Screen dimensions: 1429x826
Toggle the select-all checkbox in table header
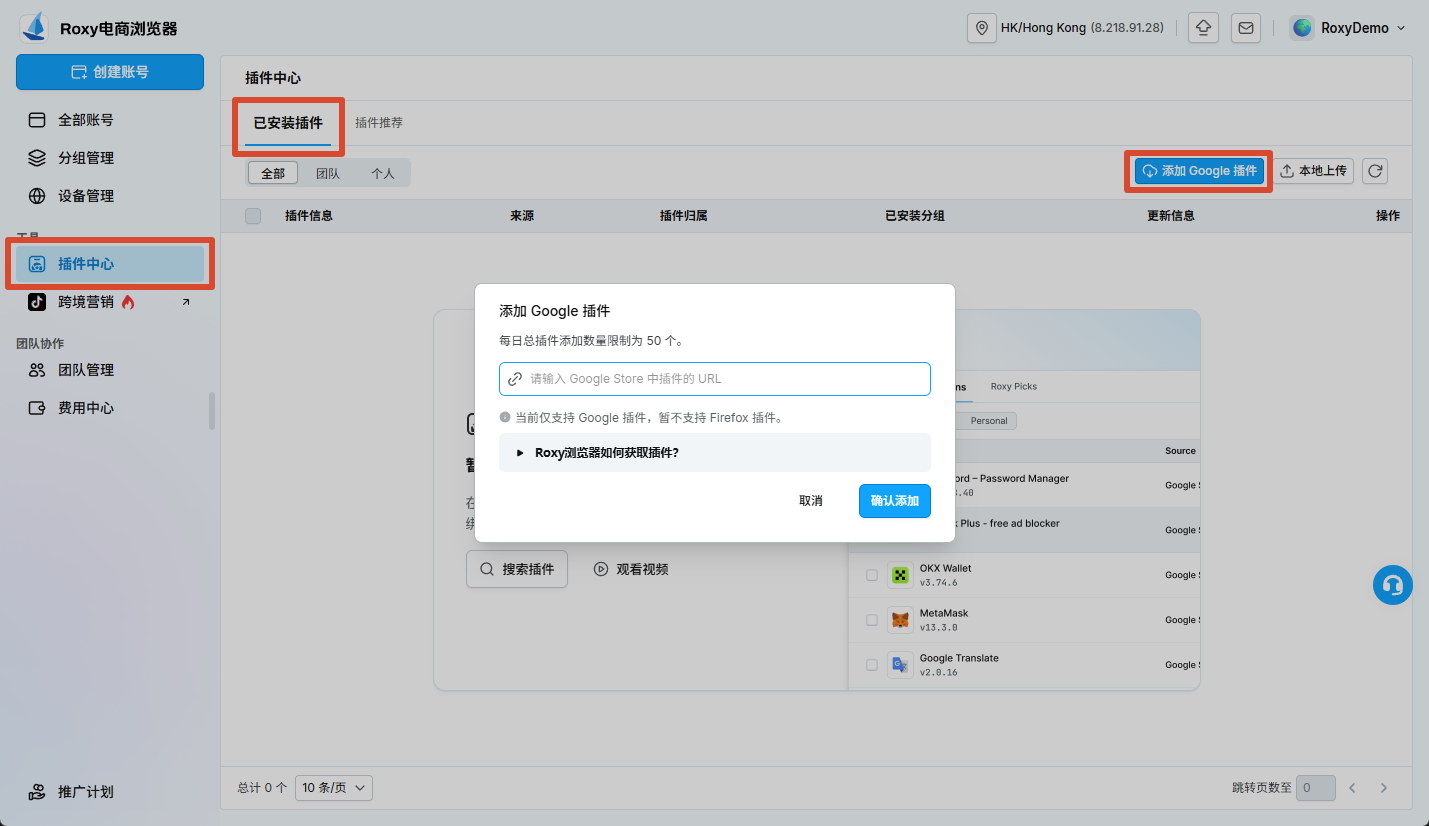click(253, 216)
